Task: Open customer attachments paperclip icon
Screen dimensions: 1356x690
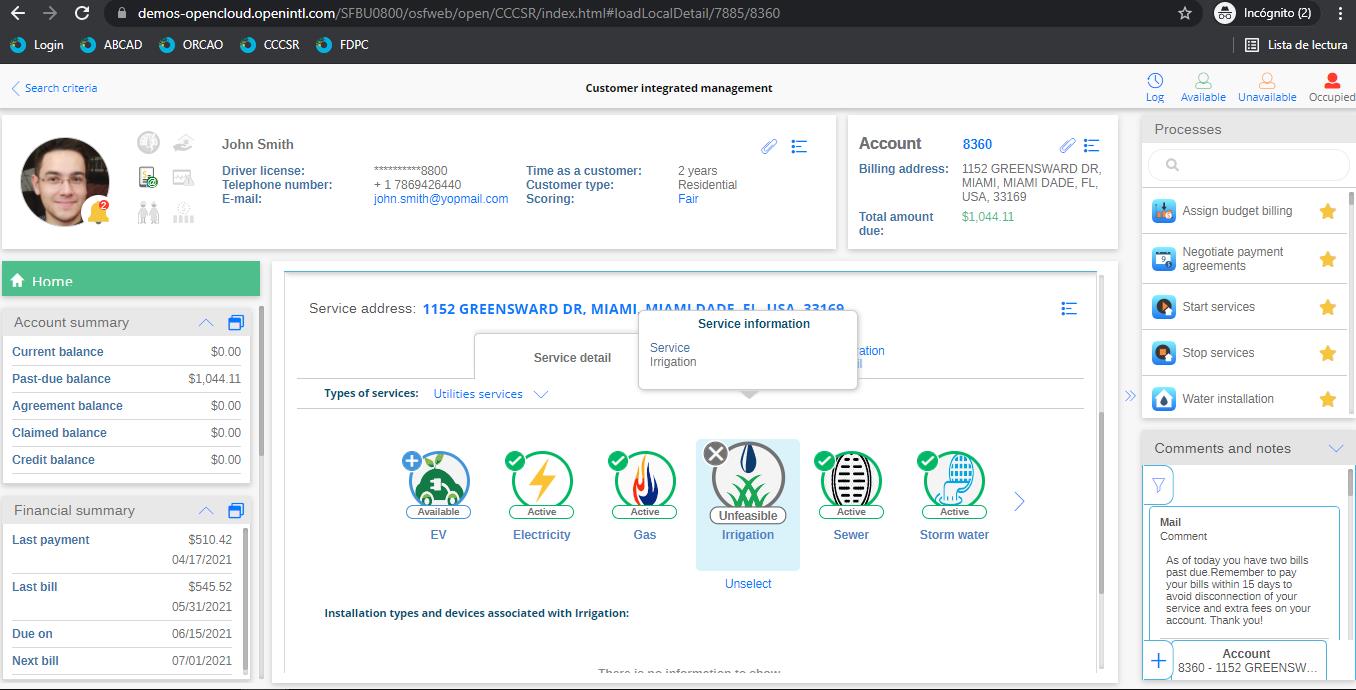Action: [769, 146]
